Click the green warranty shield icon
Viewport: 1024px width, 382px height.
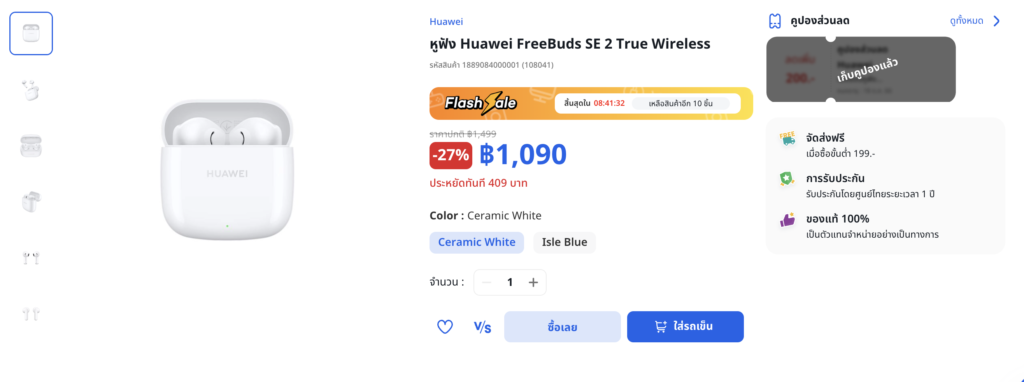(788, 180)
